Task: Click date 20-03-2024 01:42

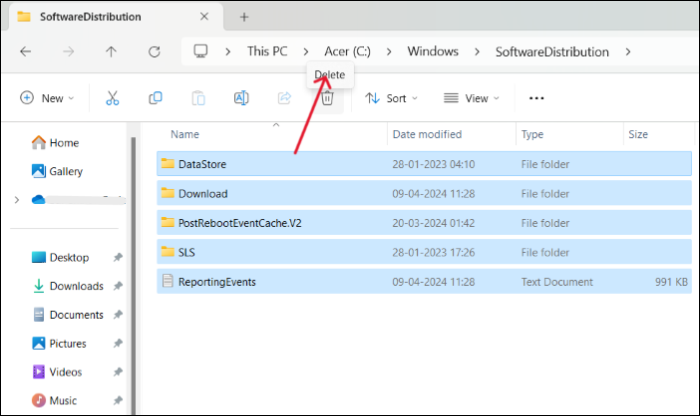Action: [433, 223]
